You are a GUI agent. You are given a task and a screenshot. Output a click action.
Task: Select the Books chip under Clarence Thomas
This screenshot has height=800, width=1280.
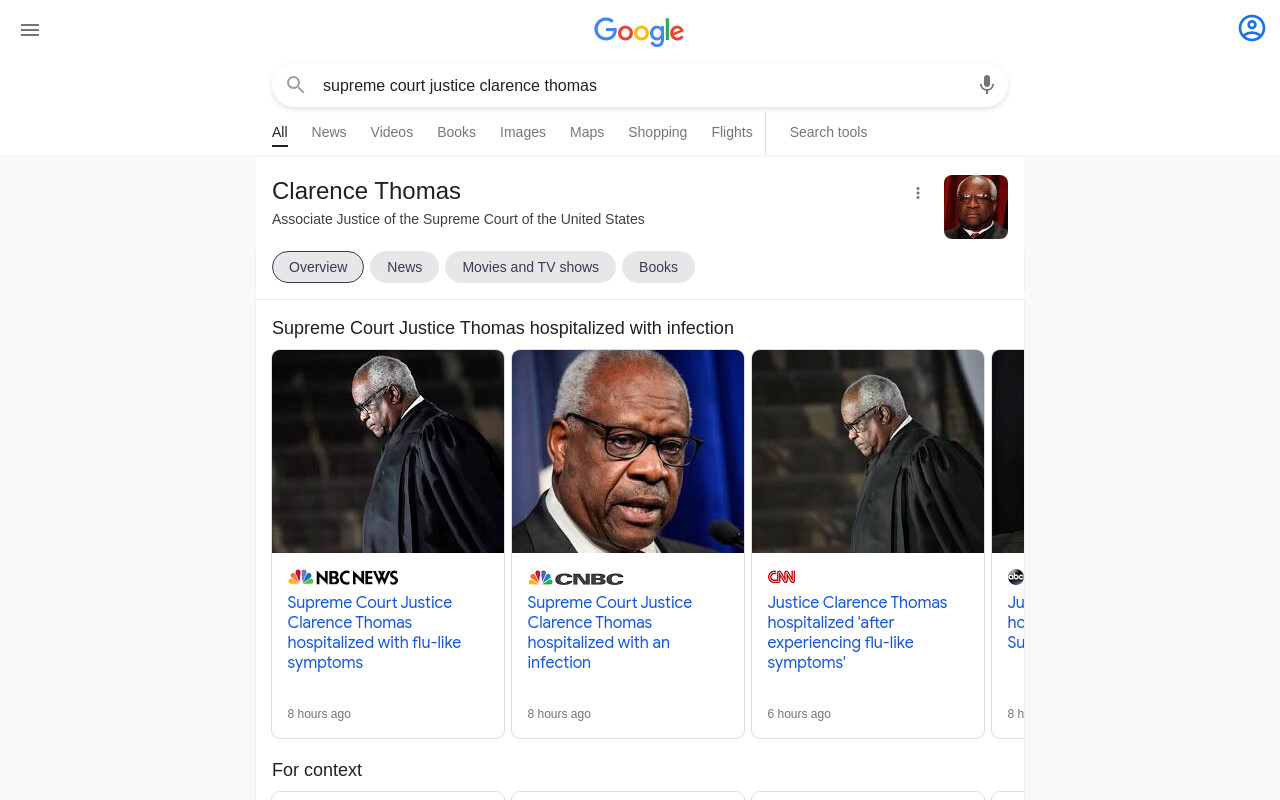click(x=658, y=267)
